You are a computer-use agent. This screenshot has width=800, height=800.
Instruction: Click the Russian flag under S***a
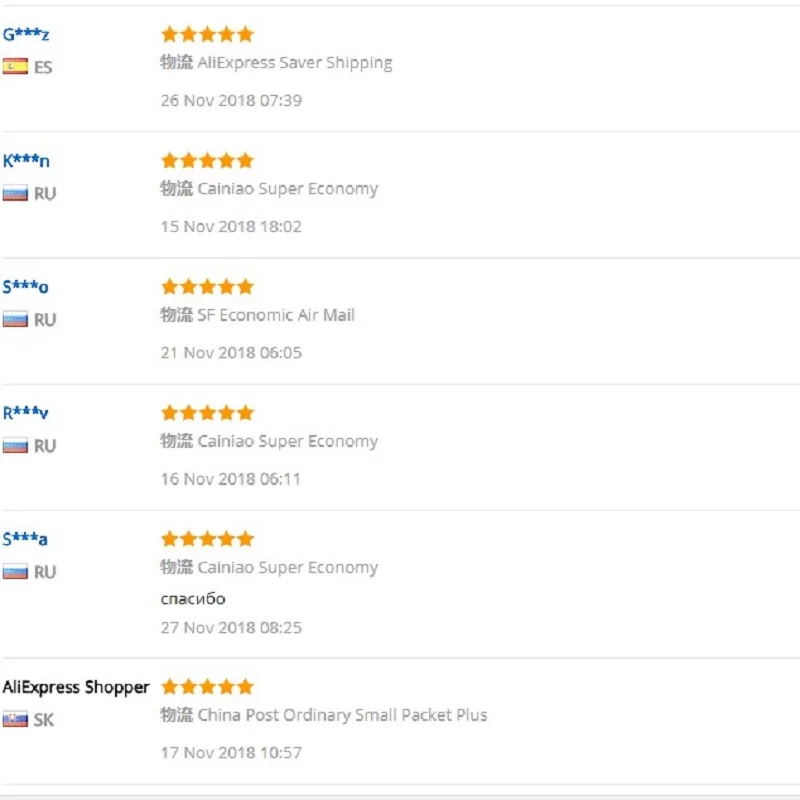click(x=15, y=572)
